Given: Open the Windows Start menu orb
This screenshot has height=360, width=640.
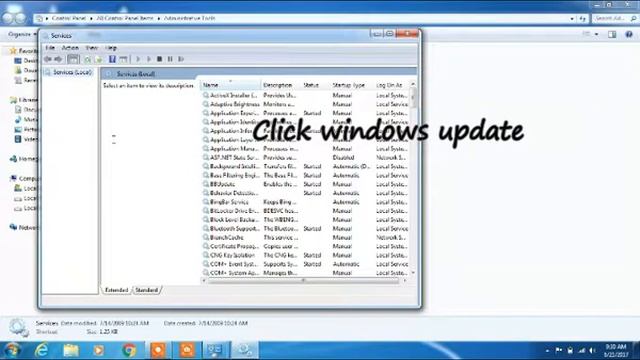Looking at the screenshot, I should (12, 350).
